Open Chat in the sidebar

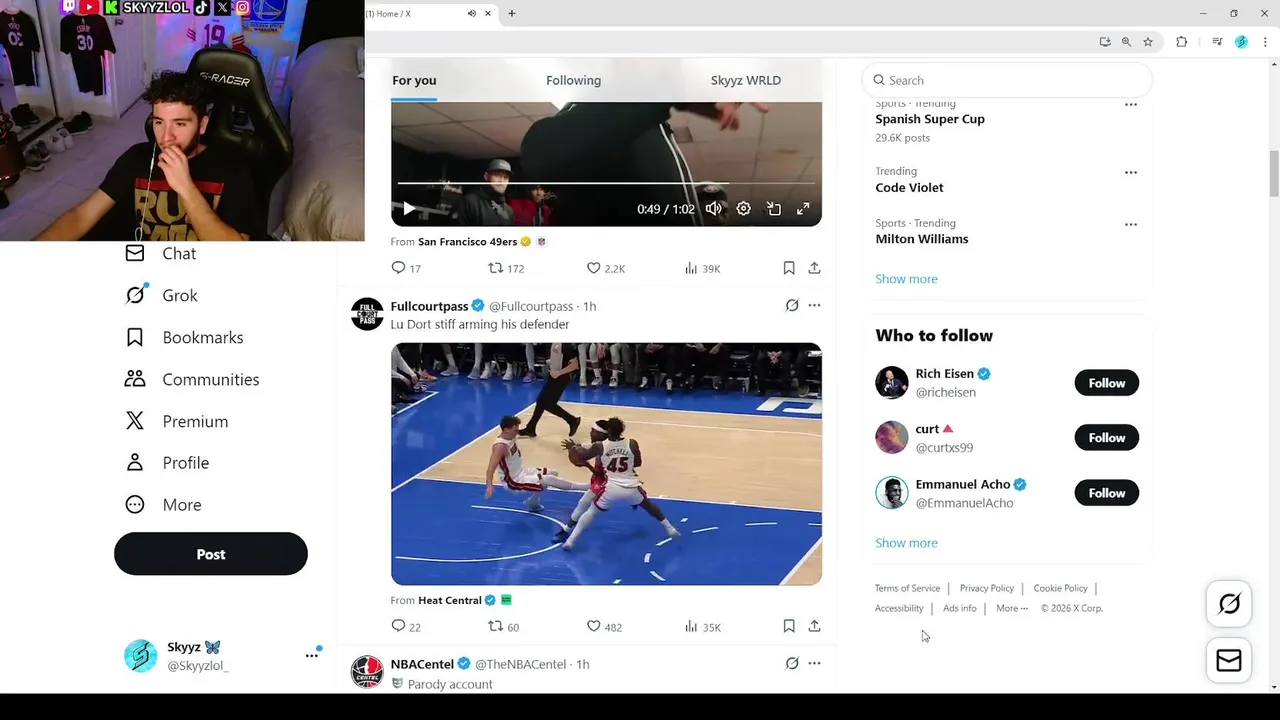click(160, 254)
